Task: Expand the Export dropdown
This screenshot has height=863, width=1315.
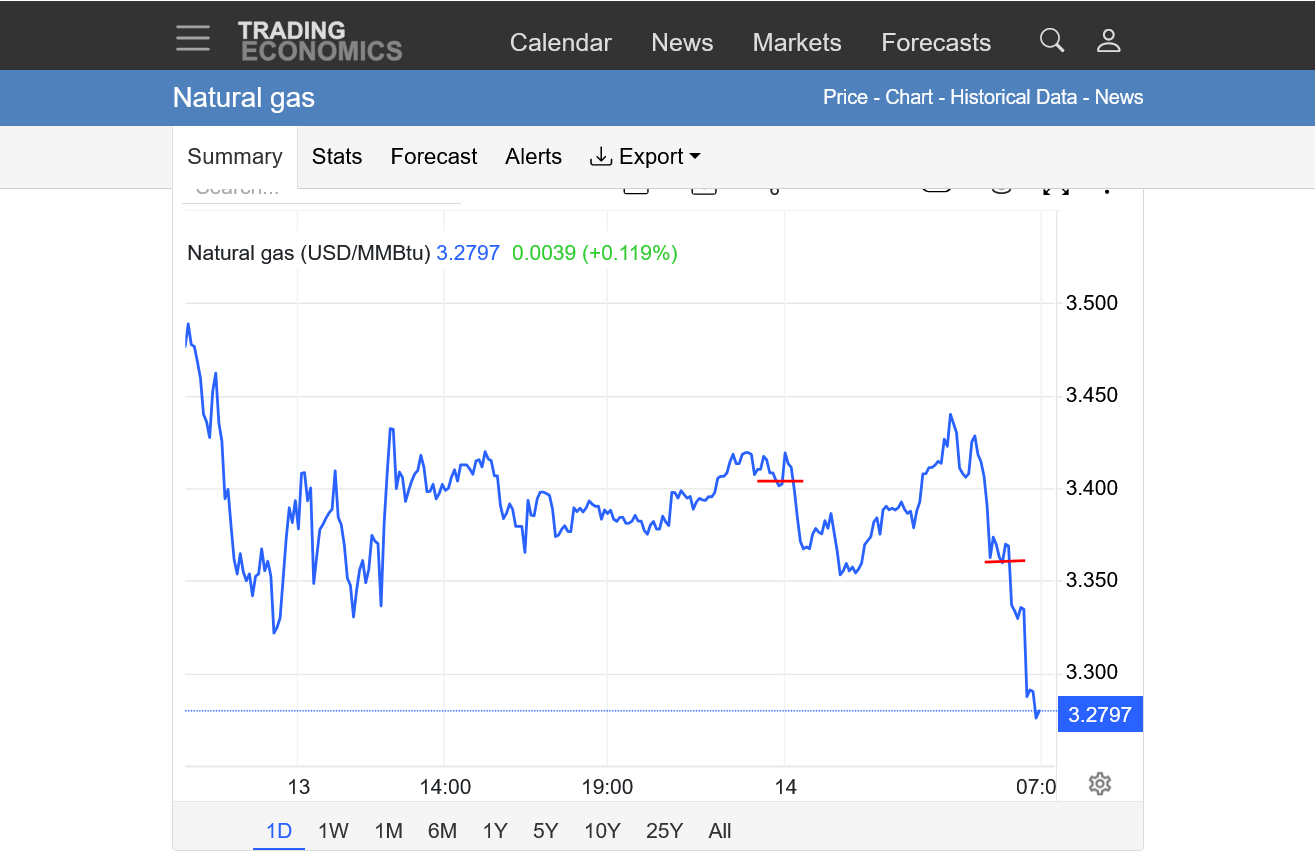Action: (645, 157)
